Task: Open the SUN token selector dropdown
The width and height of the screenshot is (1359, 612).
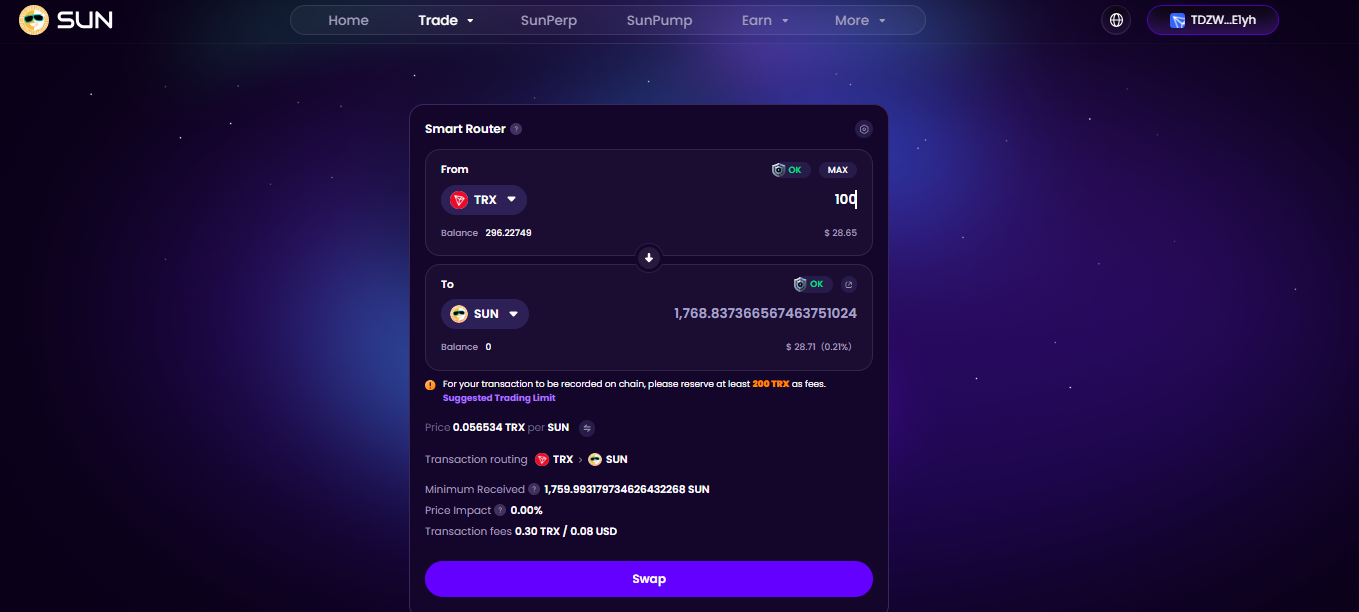Action: (x=485, y=314)
